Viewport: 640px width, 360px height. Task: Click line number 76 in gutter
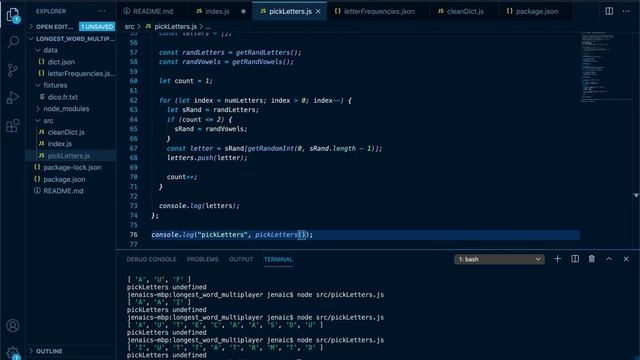pos(133,235)
